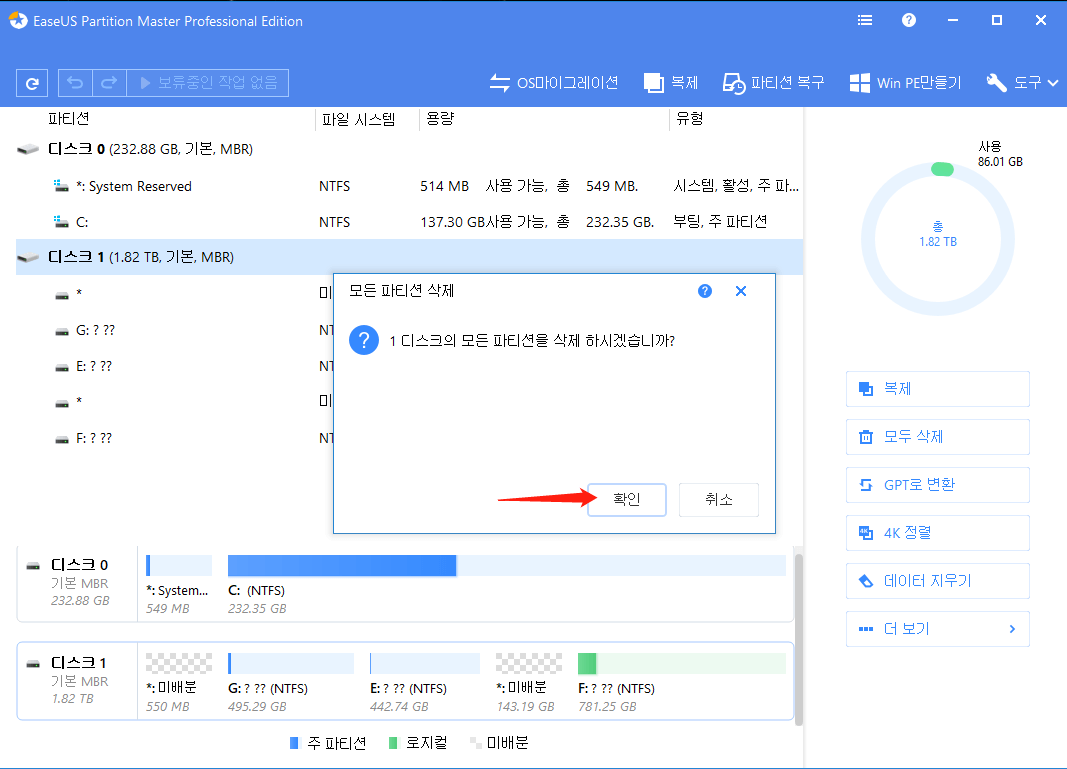
Task: Launch 파티션 복구 partition recovery
Action: [773, 83]
